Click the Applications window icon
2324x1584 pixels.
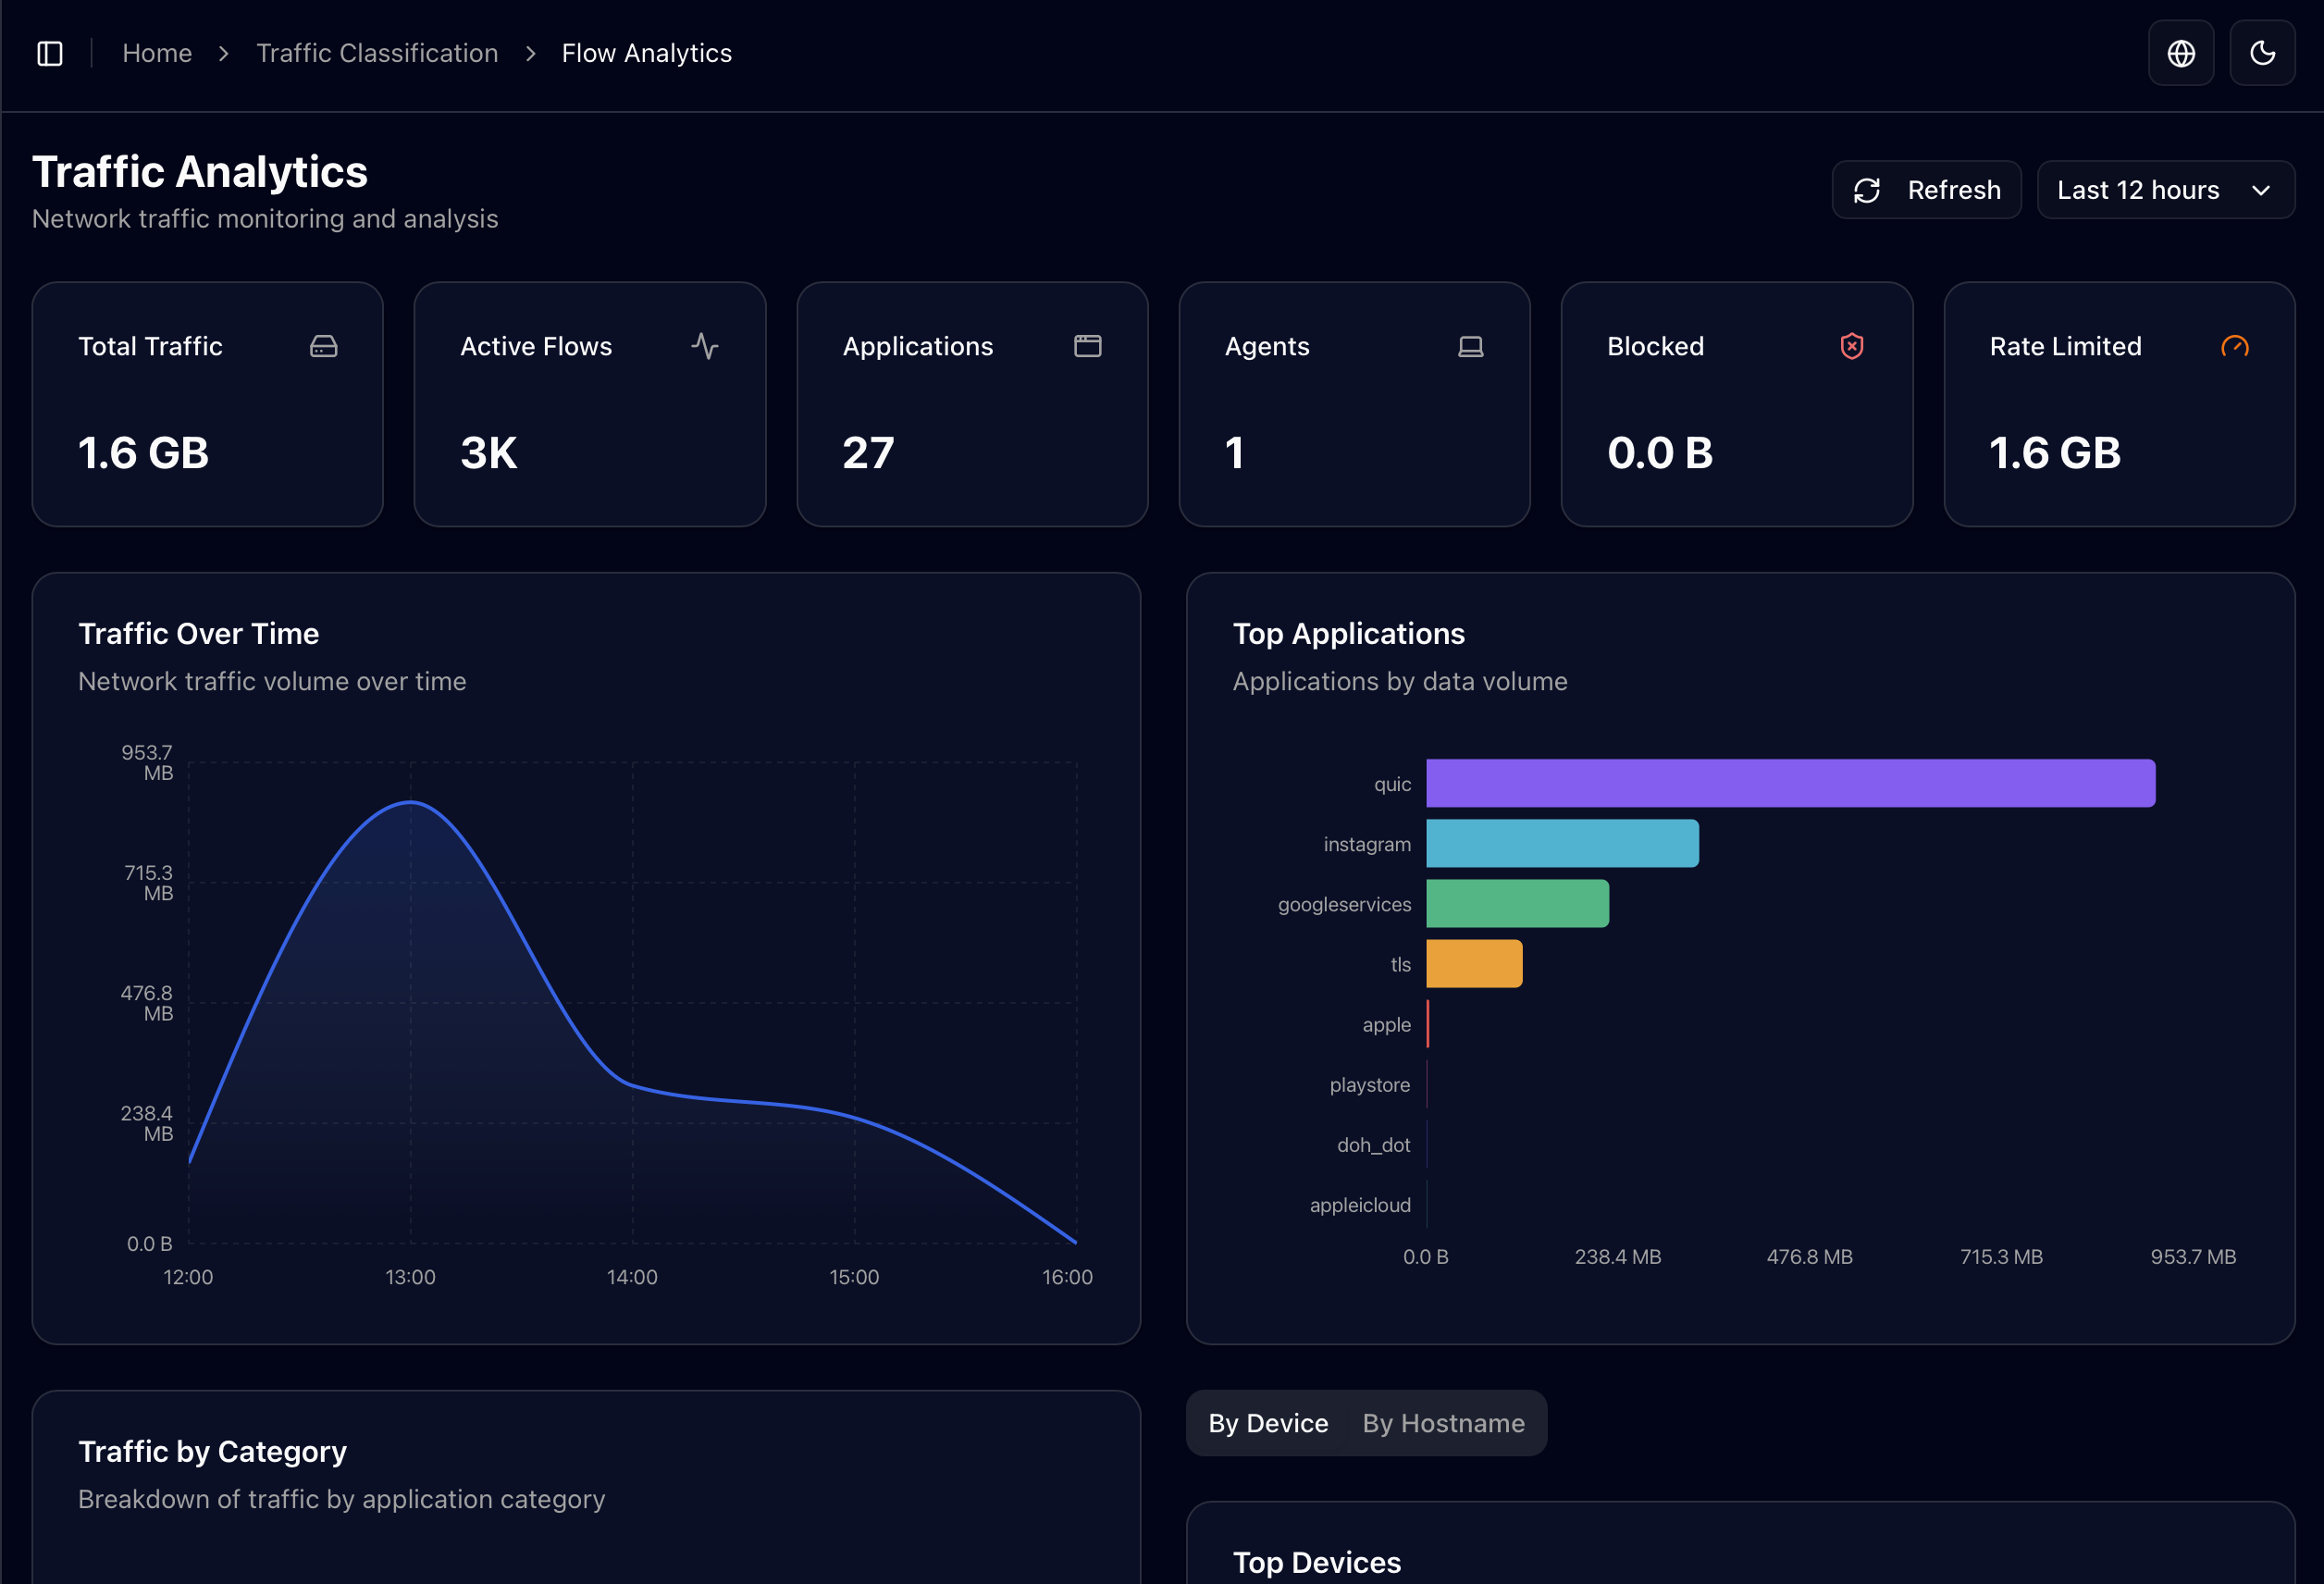point(1088,346)
